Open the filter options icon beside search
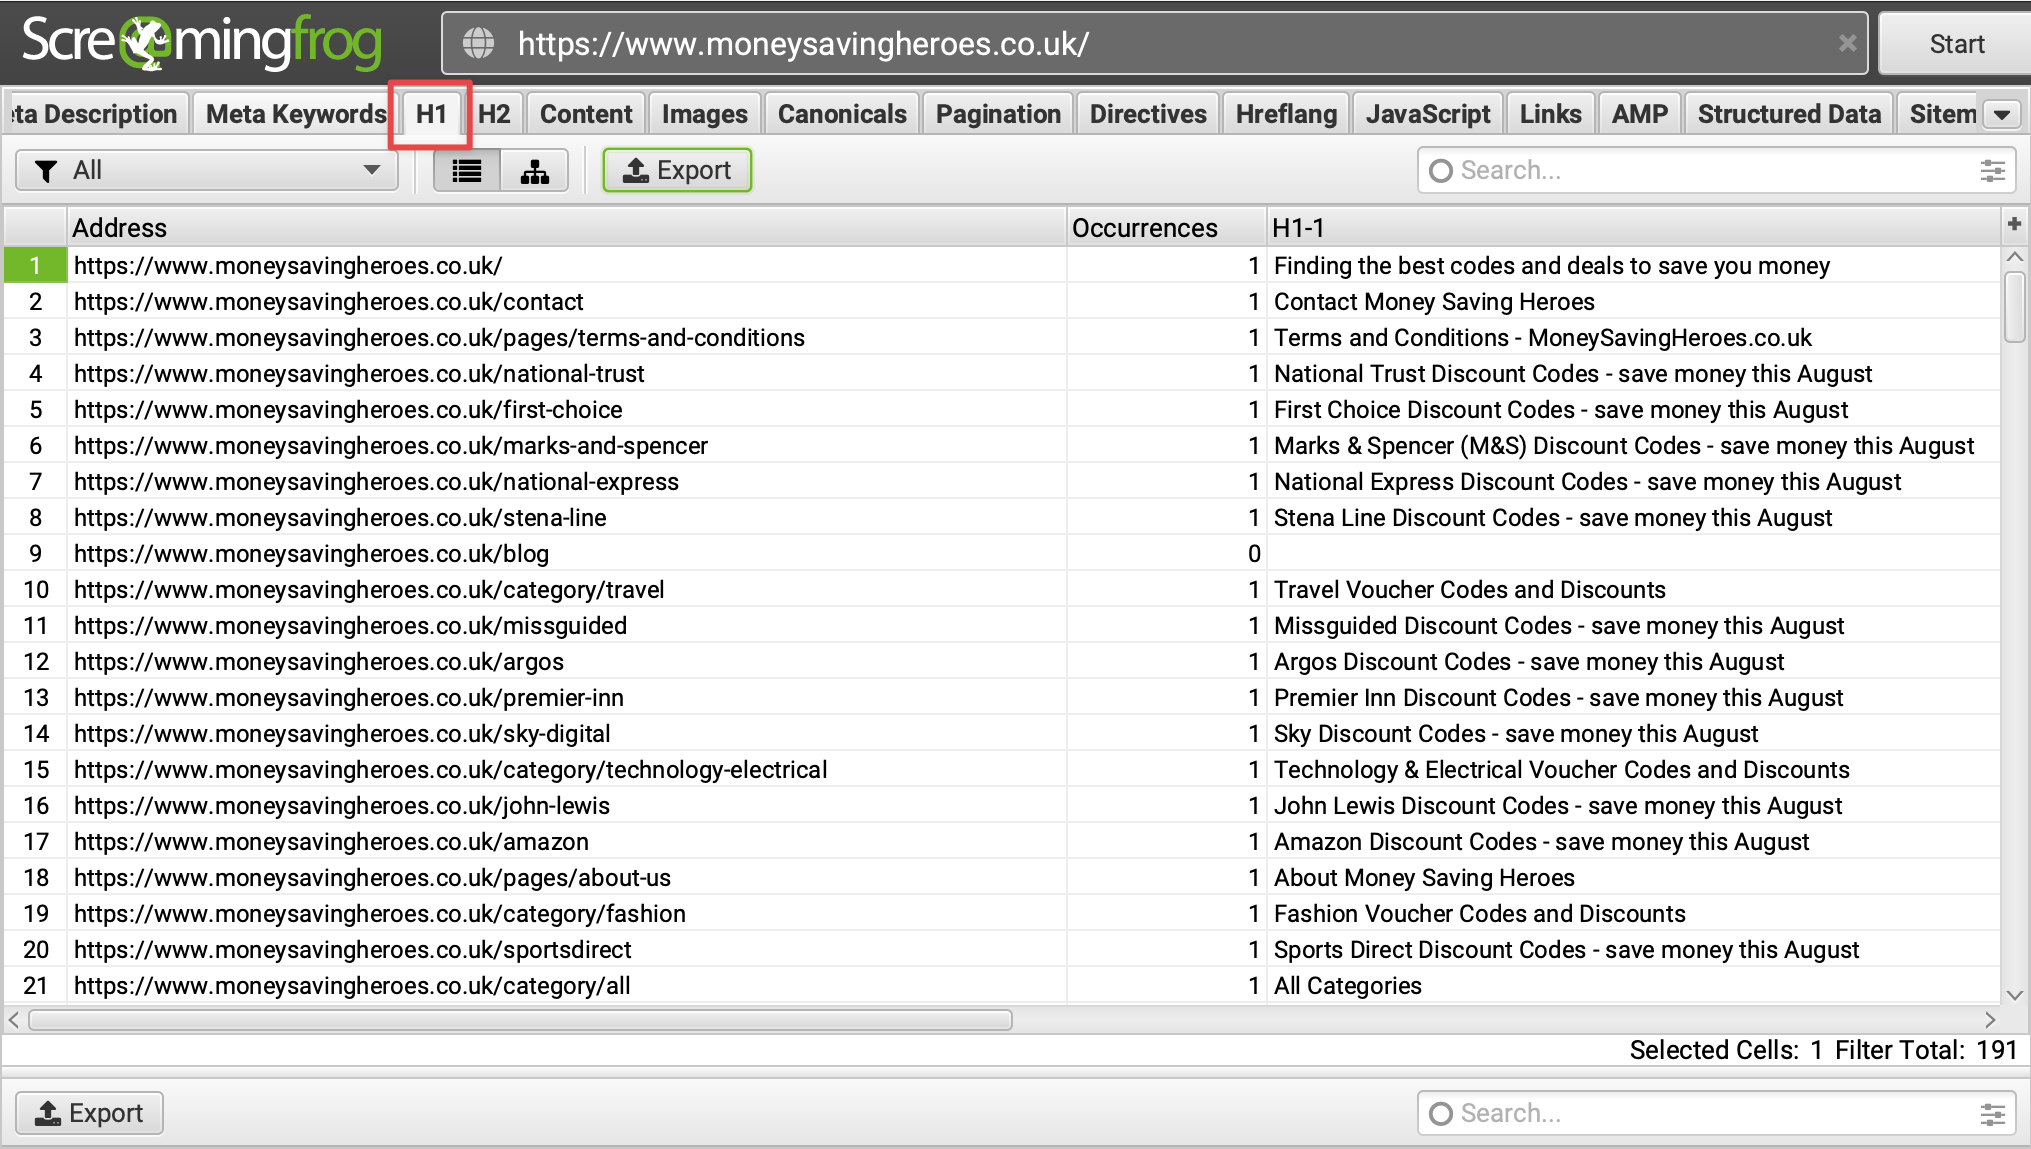 pyautogui.click(x=1992, y=170)
